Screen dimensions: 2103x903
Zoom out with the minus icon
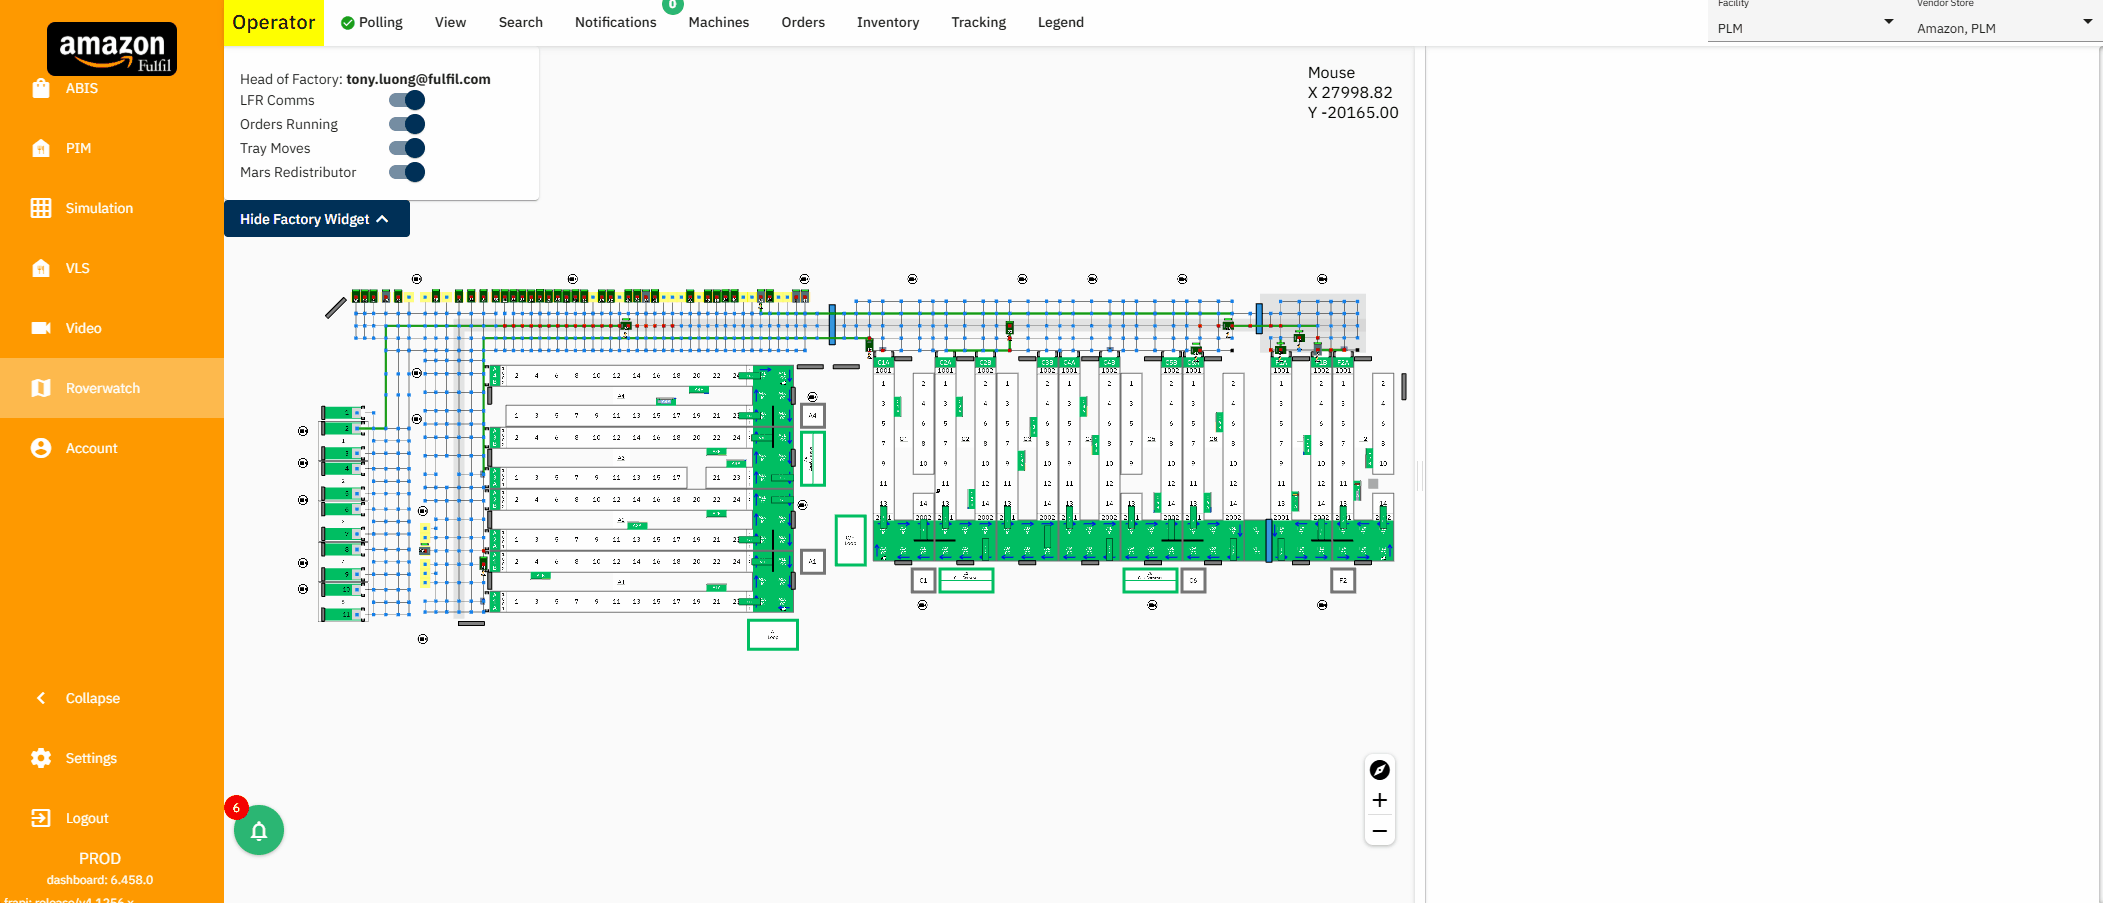coord(1379,831)
